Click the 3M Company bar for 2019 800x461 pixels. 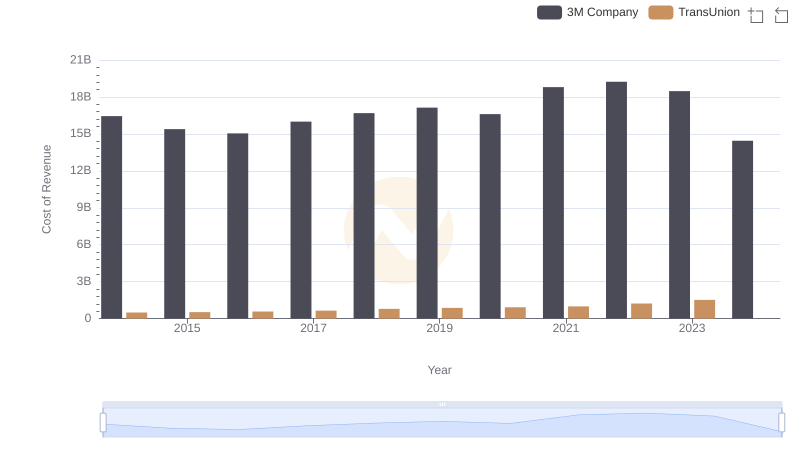click(427, 213)
